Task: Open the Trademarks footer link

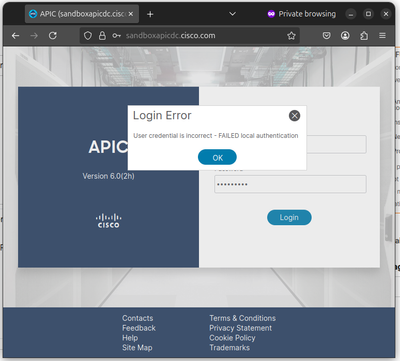Action: [x=229, y=348]
